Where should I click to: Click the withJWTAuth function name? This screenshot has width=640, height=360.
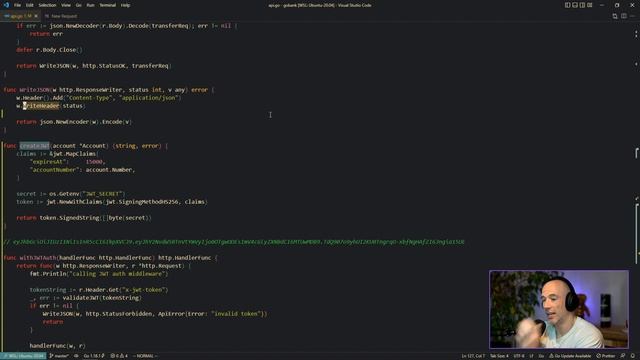click(x=38, y=258)
